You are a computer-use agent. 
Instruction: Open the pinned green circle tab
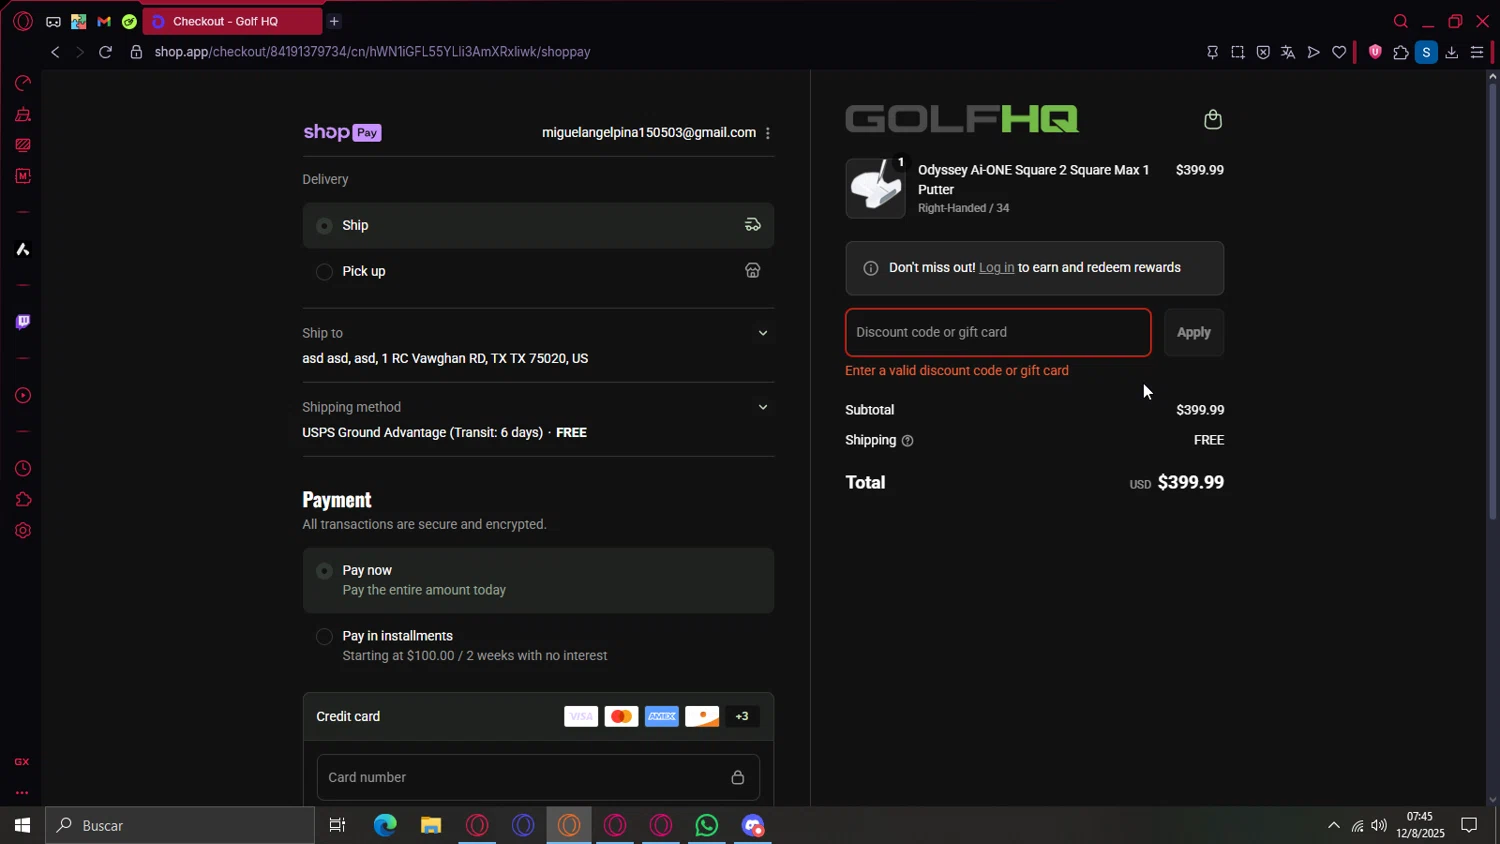(129, 21)
